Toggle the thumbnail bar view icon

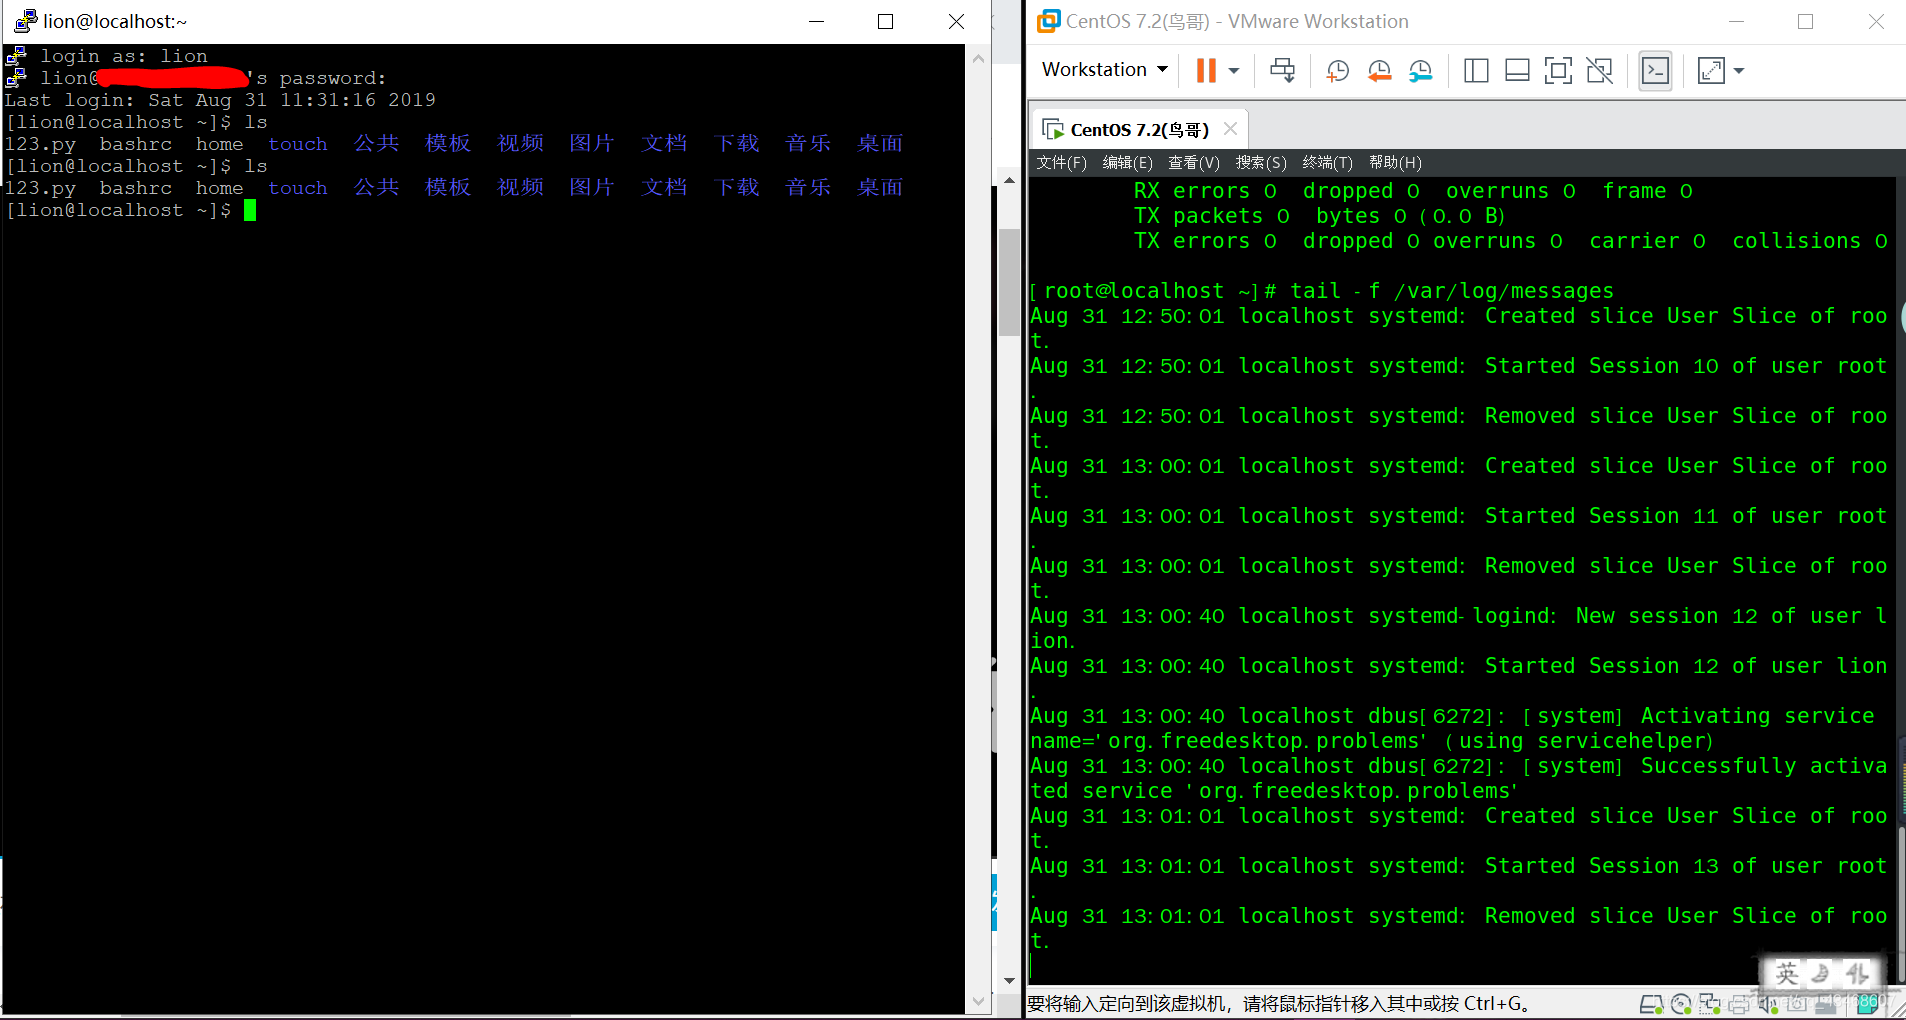1517,70
